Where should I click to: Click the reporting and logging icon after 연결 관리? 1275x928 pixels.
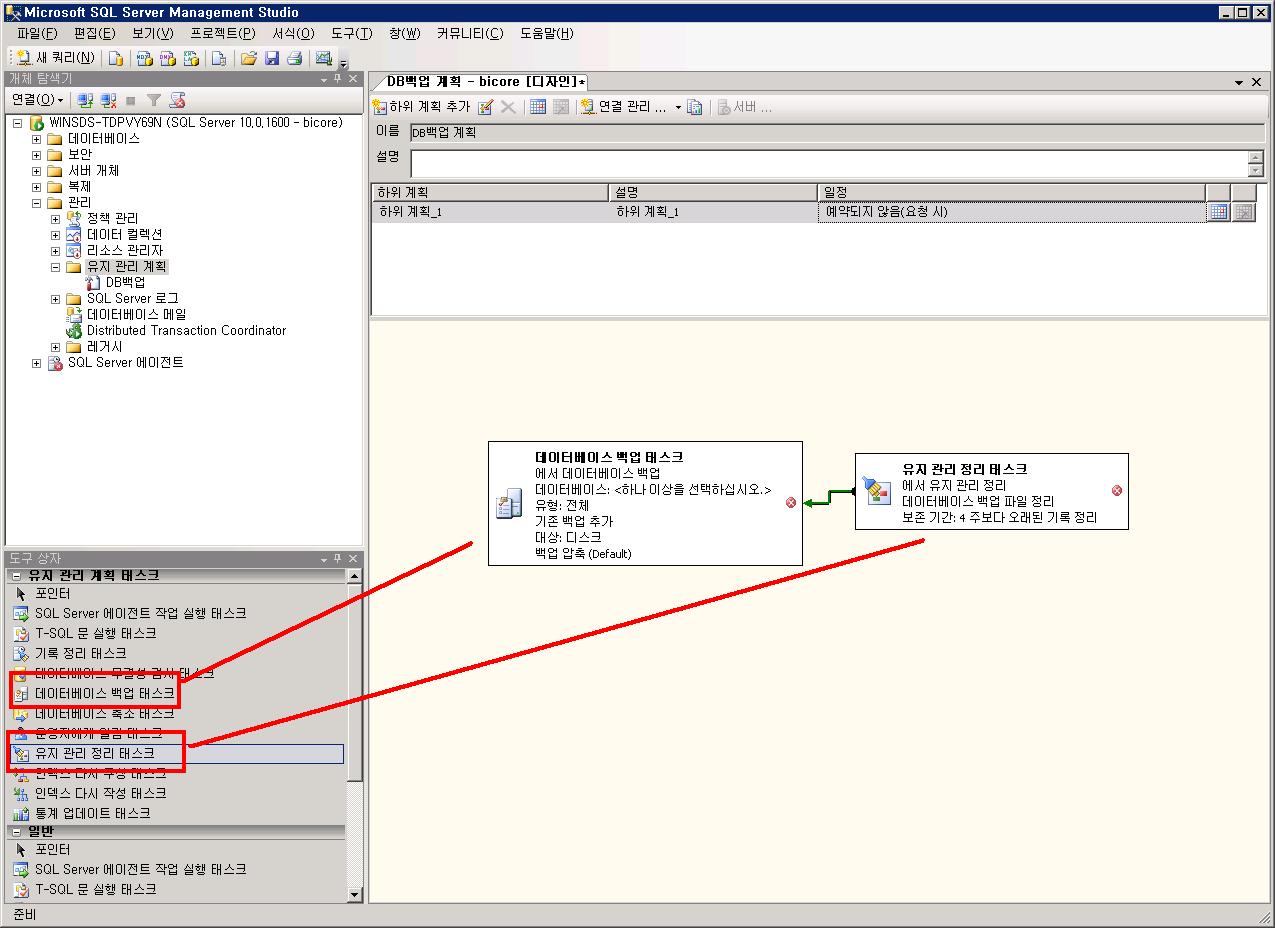click(695, 107)
